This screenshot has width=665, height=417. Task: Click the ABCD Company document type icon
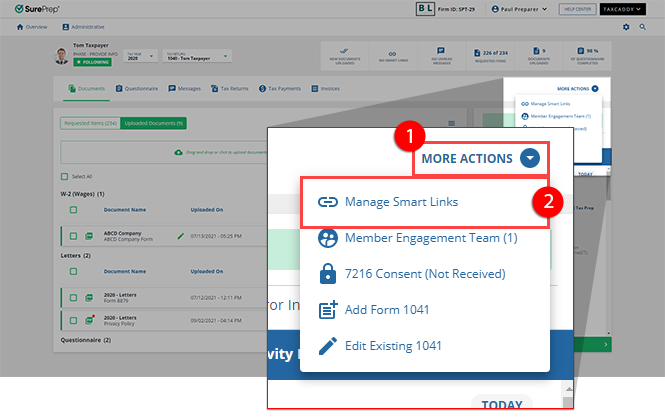click(89, 236)
